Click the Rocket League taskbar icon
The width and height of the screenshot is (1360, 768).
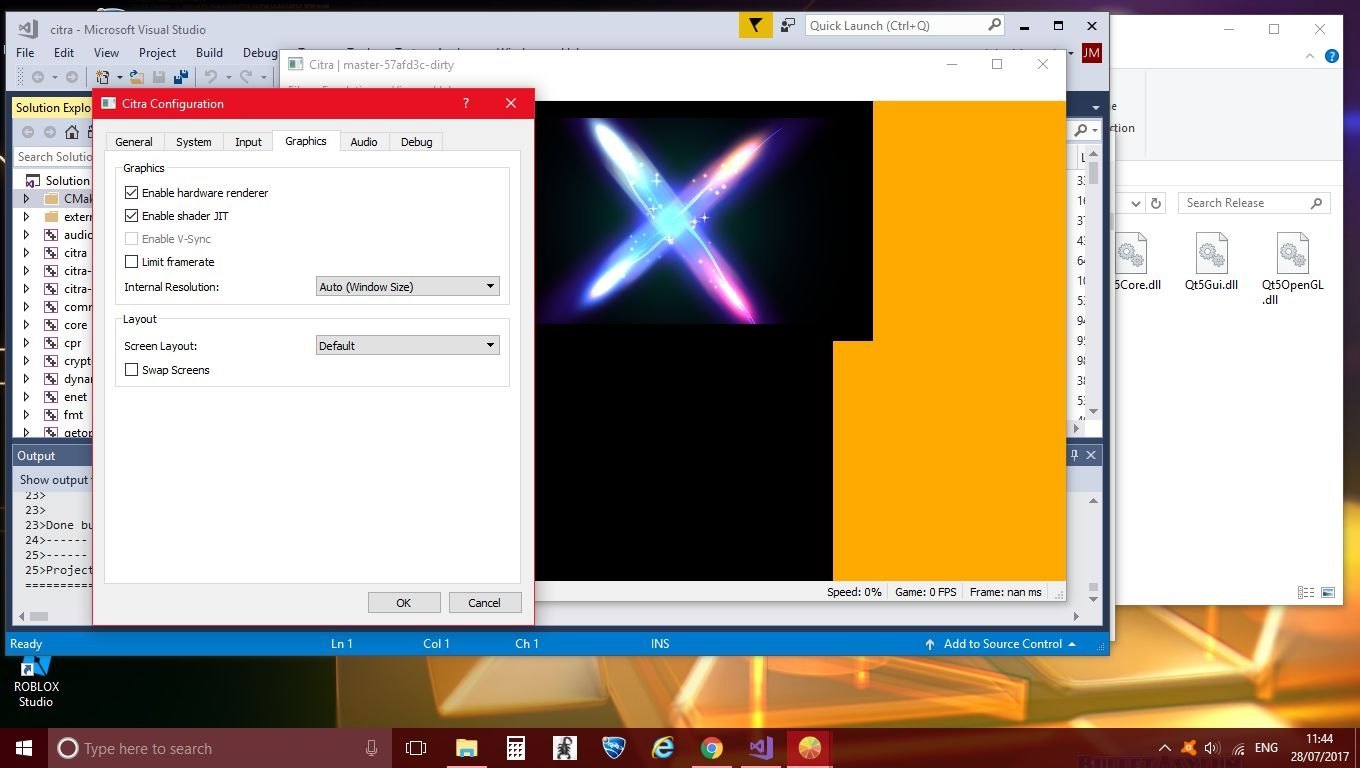pos(614,748)
